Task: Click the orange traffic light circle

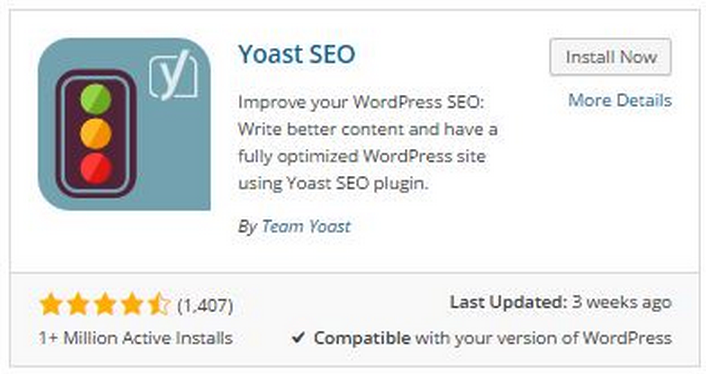Action: (96, 134)
